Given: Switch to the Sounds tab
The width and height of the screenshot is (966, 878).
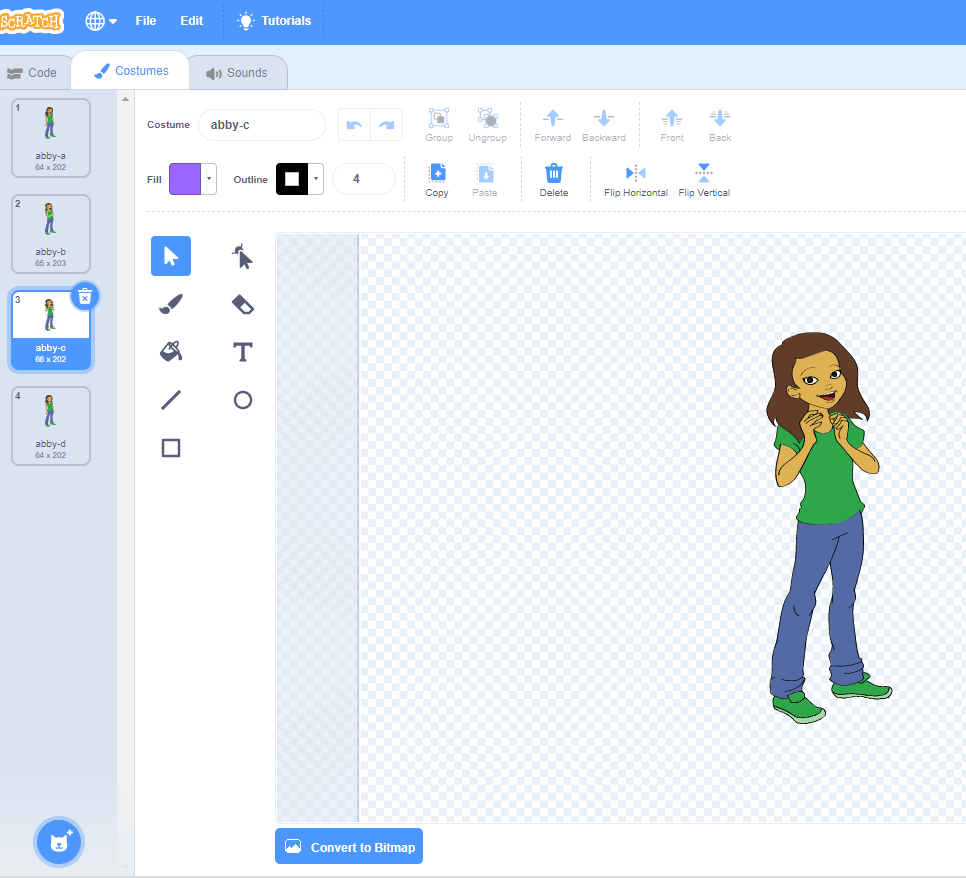Looking at the screenshot, I should [x=237, y=73].
